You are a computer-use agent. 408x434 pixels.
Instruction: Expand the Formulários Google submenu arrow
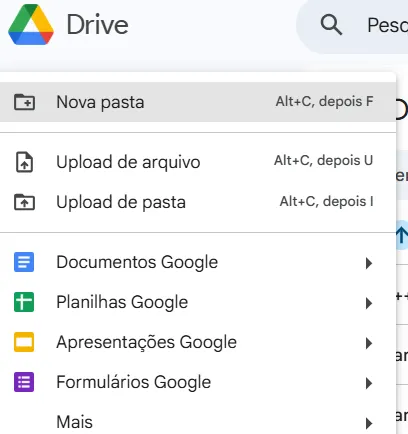coord(369,383)
